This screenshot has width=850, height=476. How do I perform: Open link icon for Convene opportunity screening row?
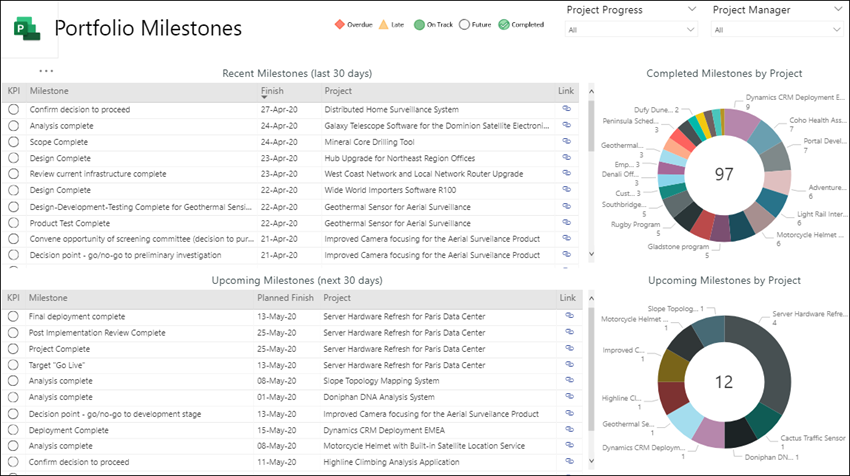click(566, 239)
